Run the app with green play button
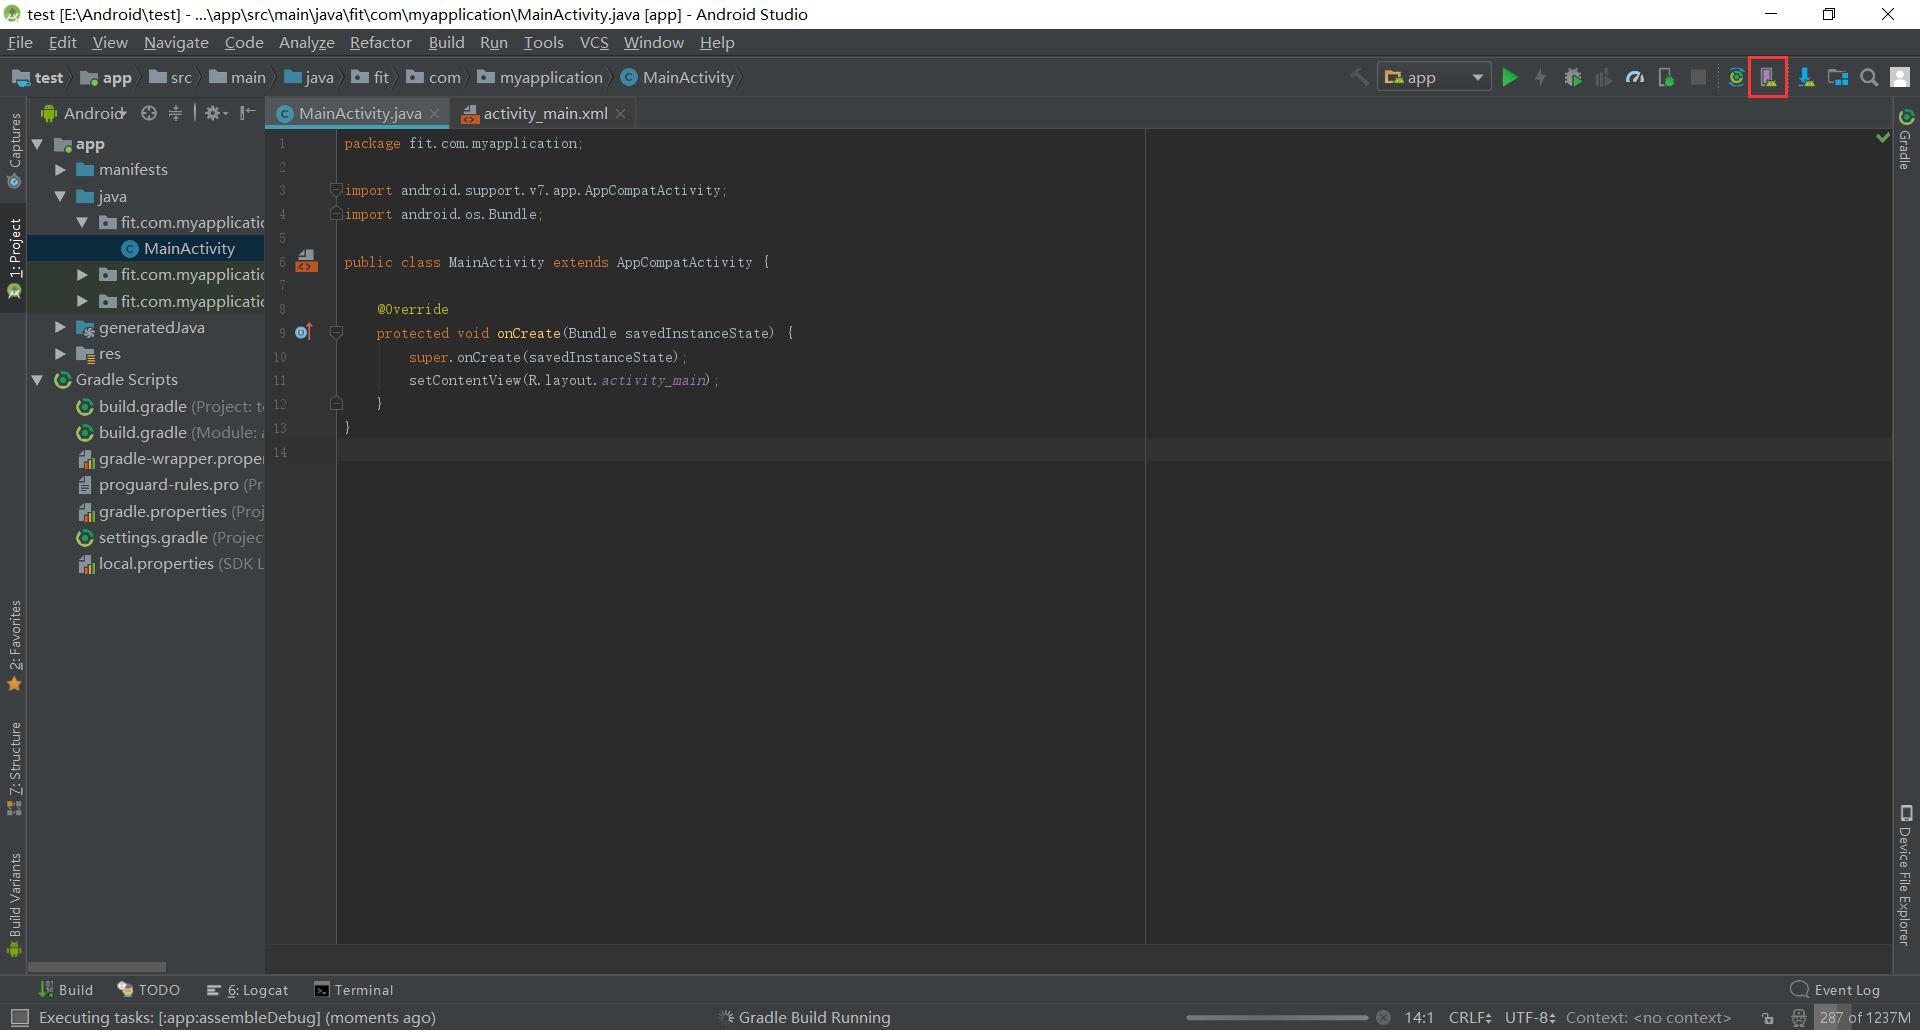 pos(1510,77)
